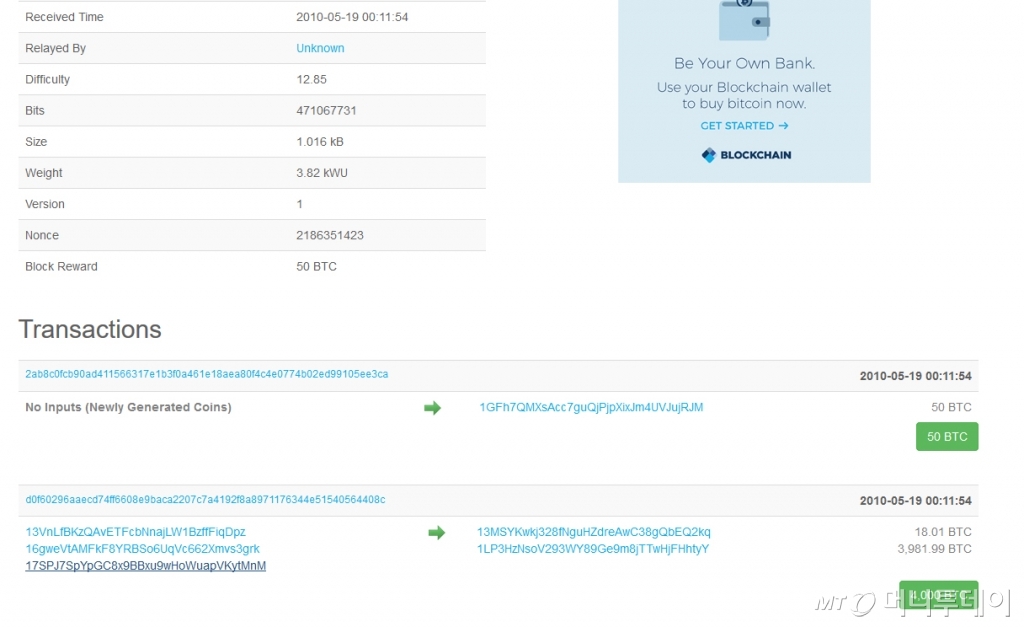Screen dimensions: 1024x627
Task: Open input address starting with 13VnLfBKz
Action: [135, 532]
